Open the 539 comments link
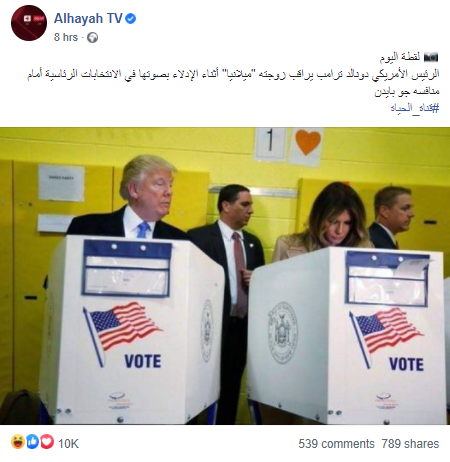 click(336, 444)
